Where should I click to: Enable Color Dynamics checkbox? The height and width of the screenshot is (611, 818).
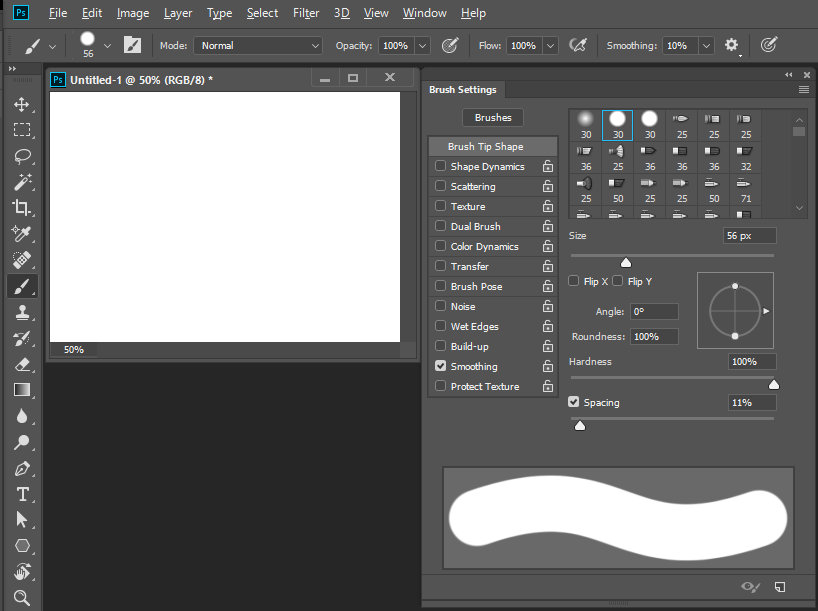(x=440, y=245)
